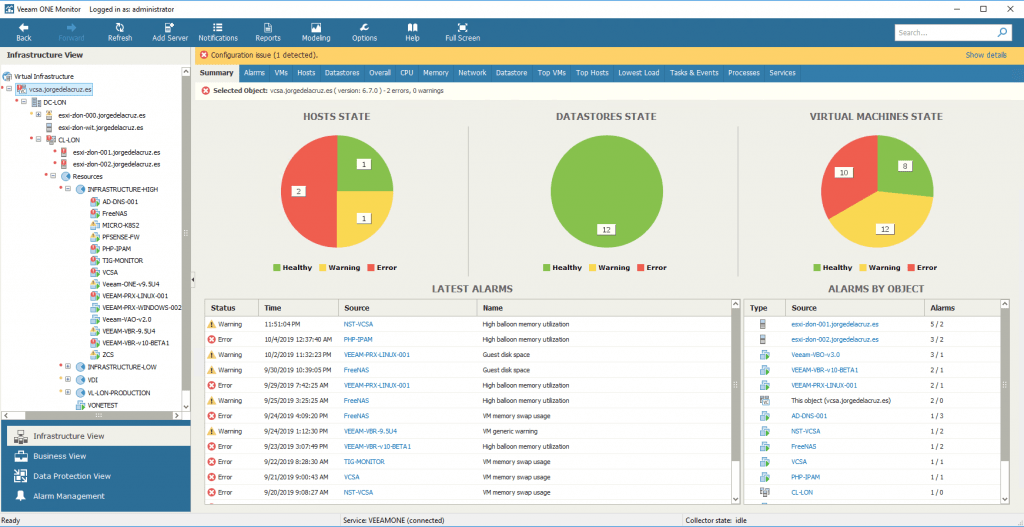Open esxi-zlon-002 in Alarms by Object
1024x527 pixels.
[x=835, y=340]
